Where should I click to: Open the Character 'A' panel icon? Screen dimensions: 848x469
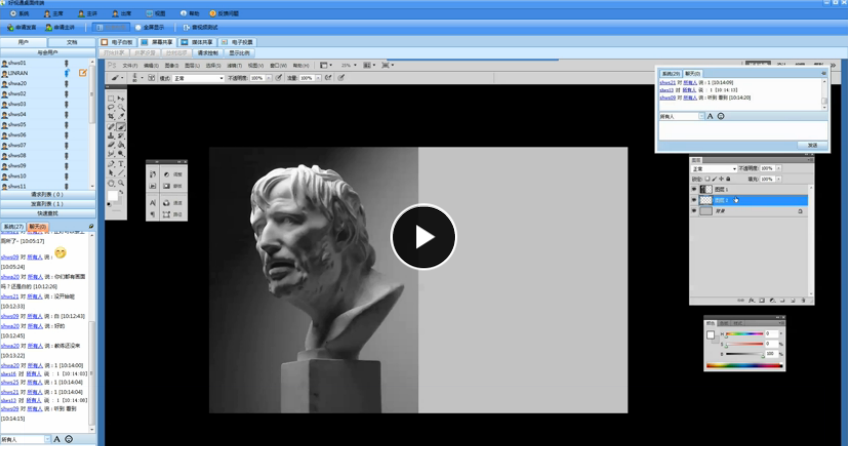[x=153, y=203]
